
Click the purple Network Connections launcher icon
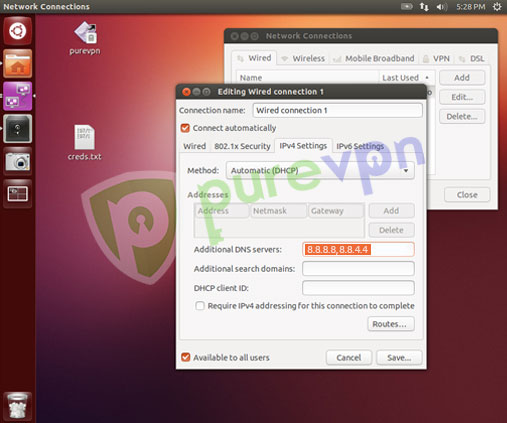coord(17,96)
